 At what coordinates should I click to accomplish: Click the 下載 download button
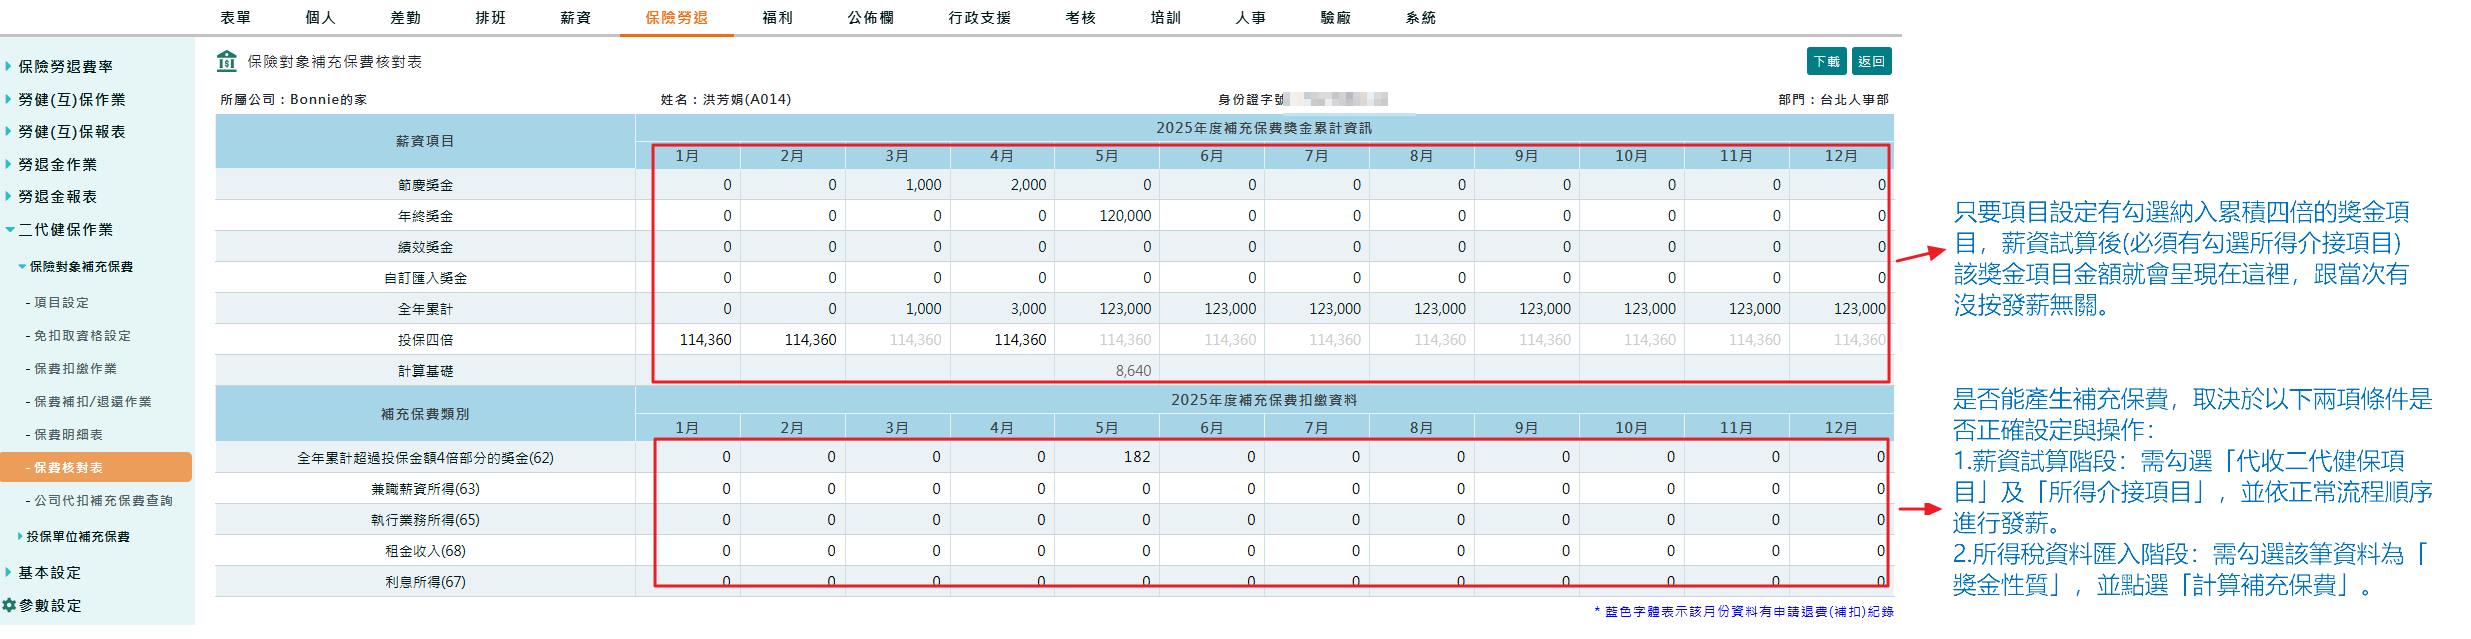tap(1827, 61)
